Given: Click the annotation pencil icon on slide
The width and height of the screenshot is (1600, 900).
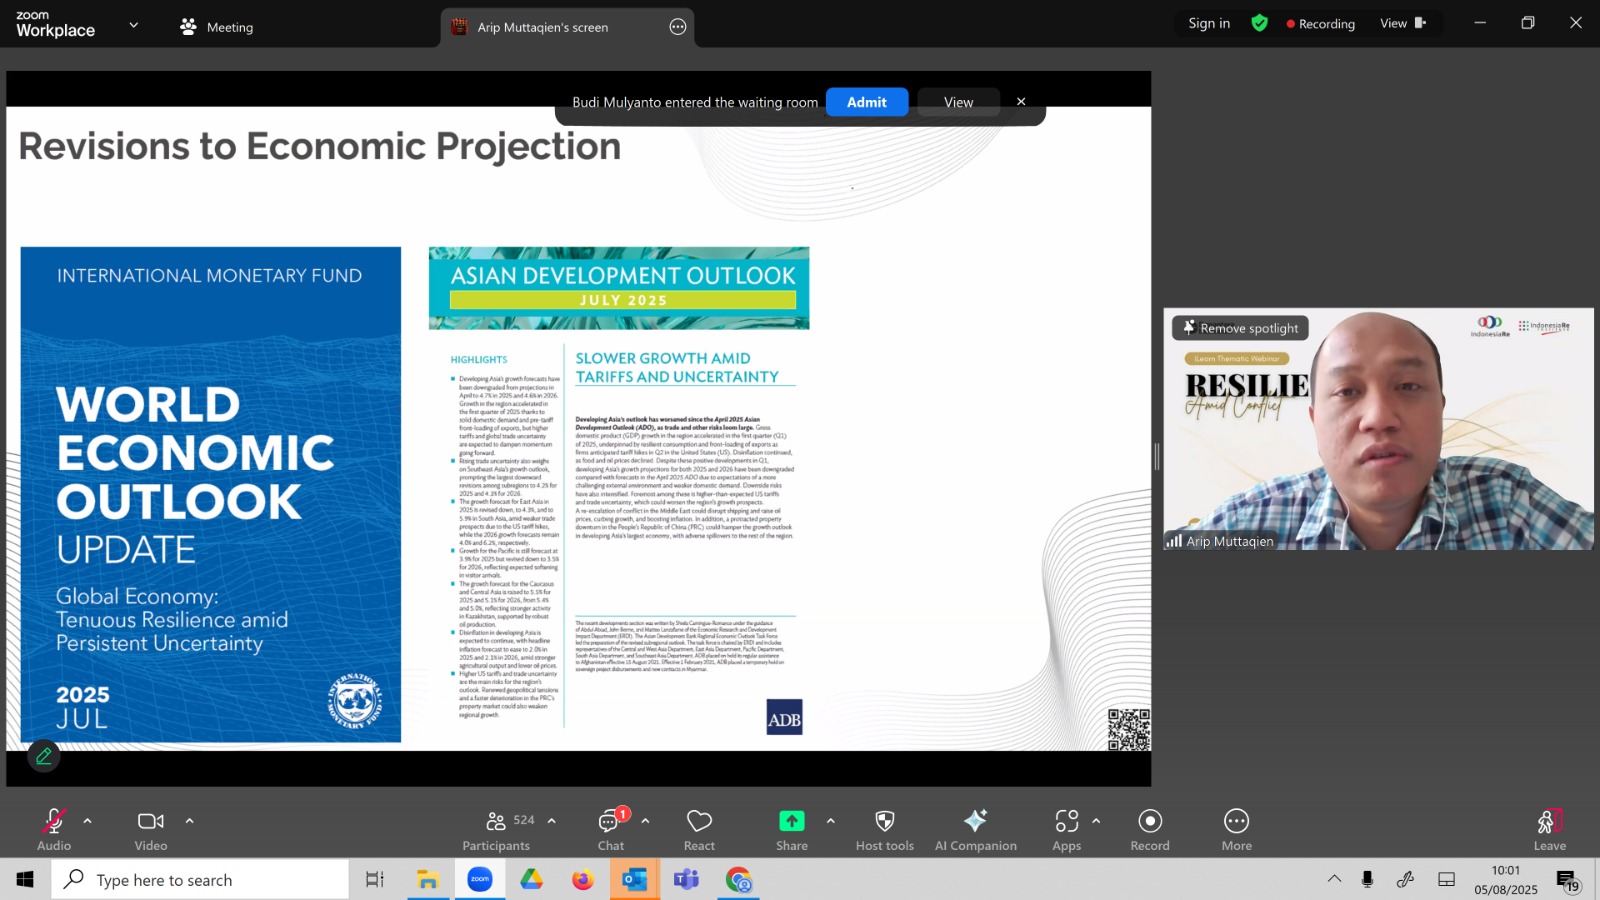Looking at the screenshot, I should (x=43, y=757).
